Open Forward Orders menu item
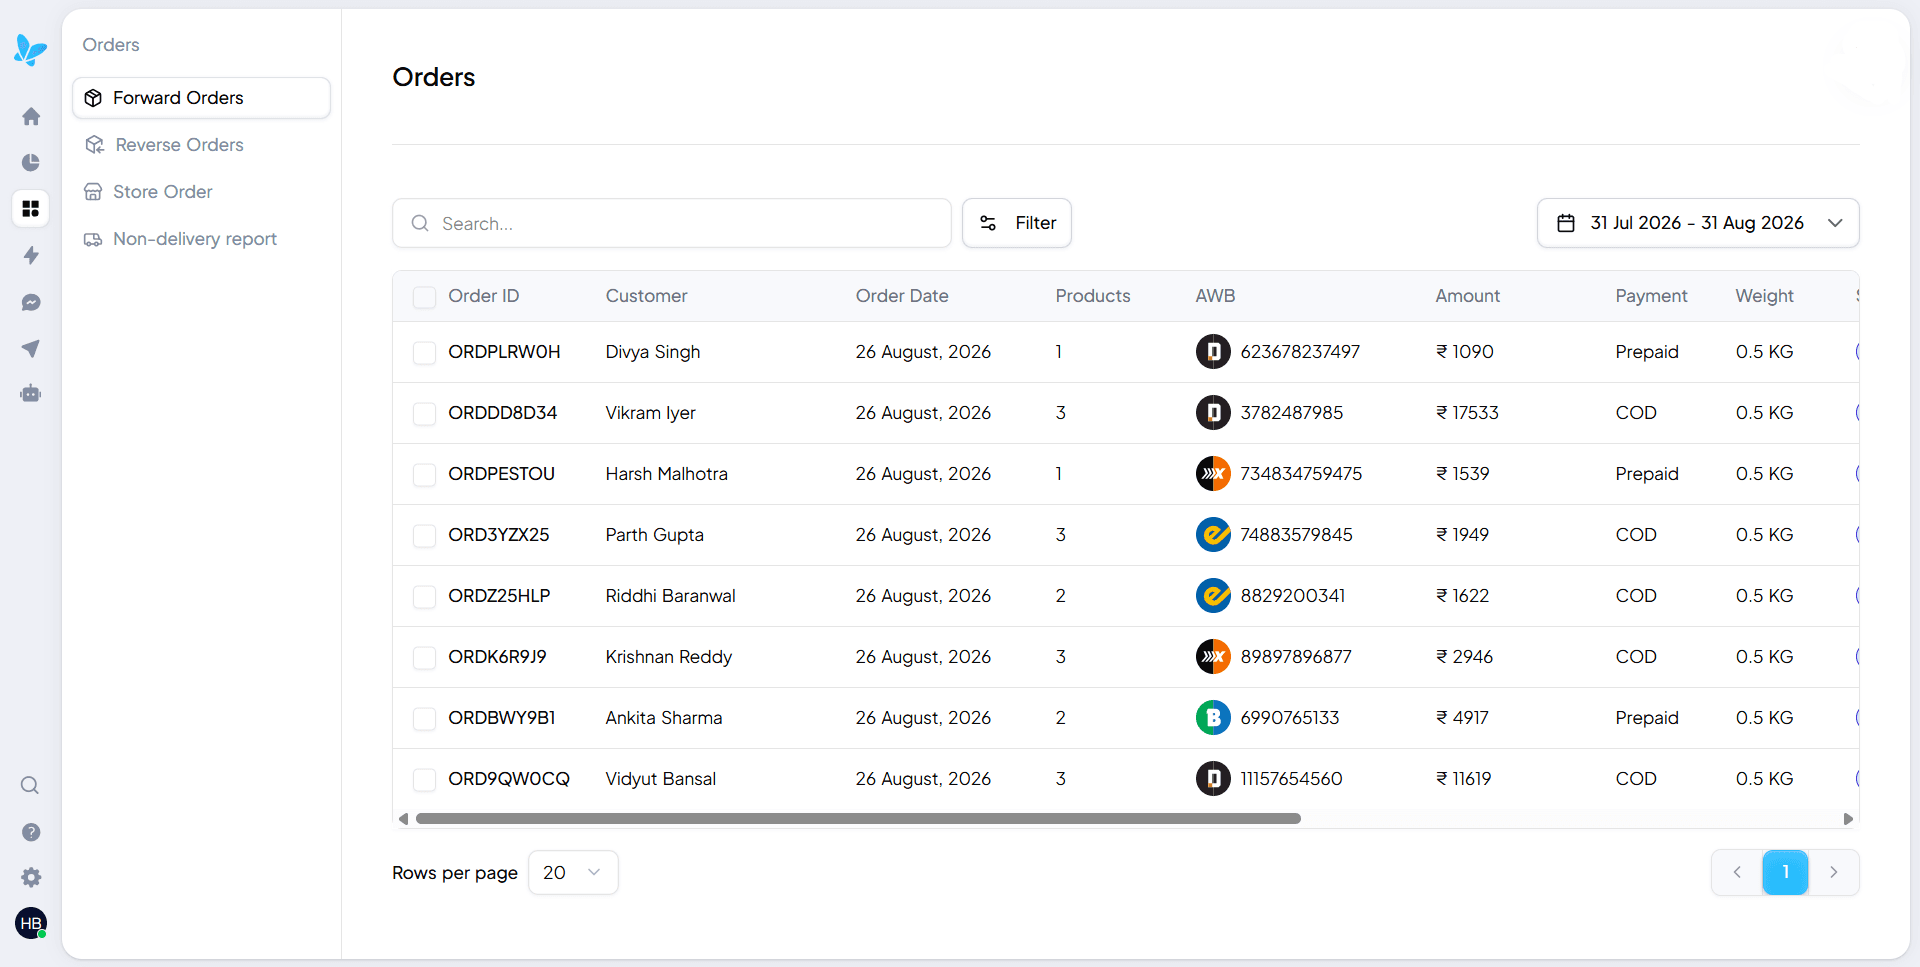The image size is (1920, 967). (x=201, y=98)
